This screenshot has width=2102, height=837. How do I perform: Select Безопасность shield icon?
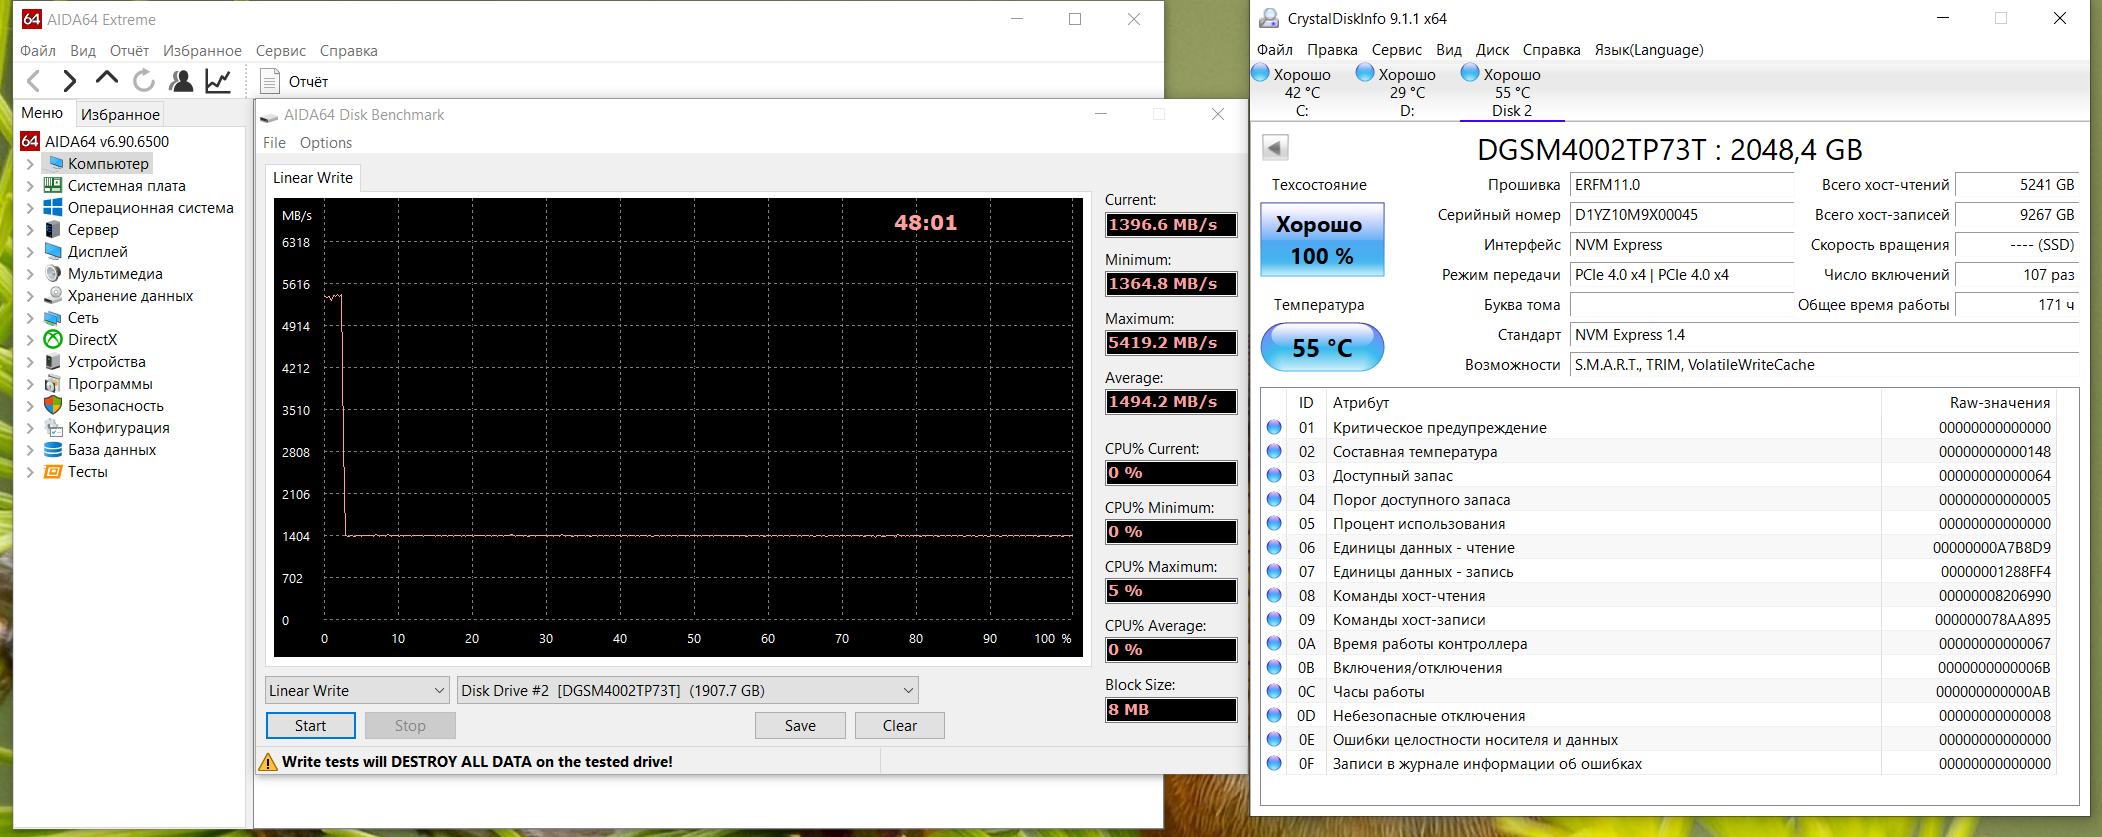click(53, 405)
